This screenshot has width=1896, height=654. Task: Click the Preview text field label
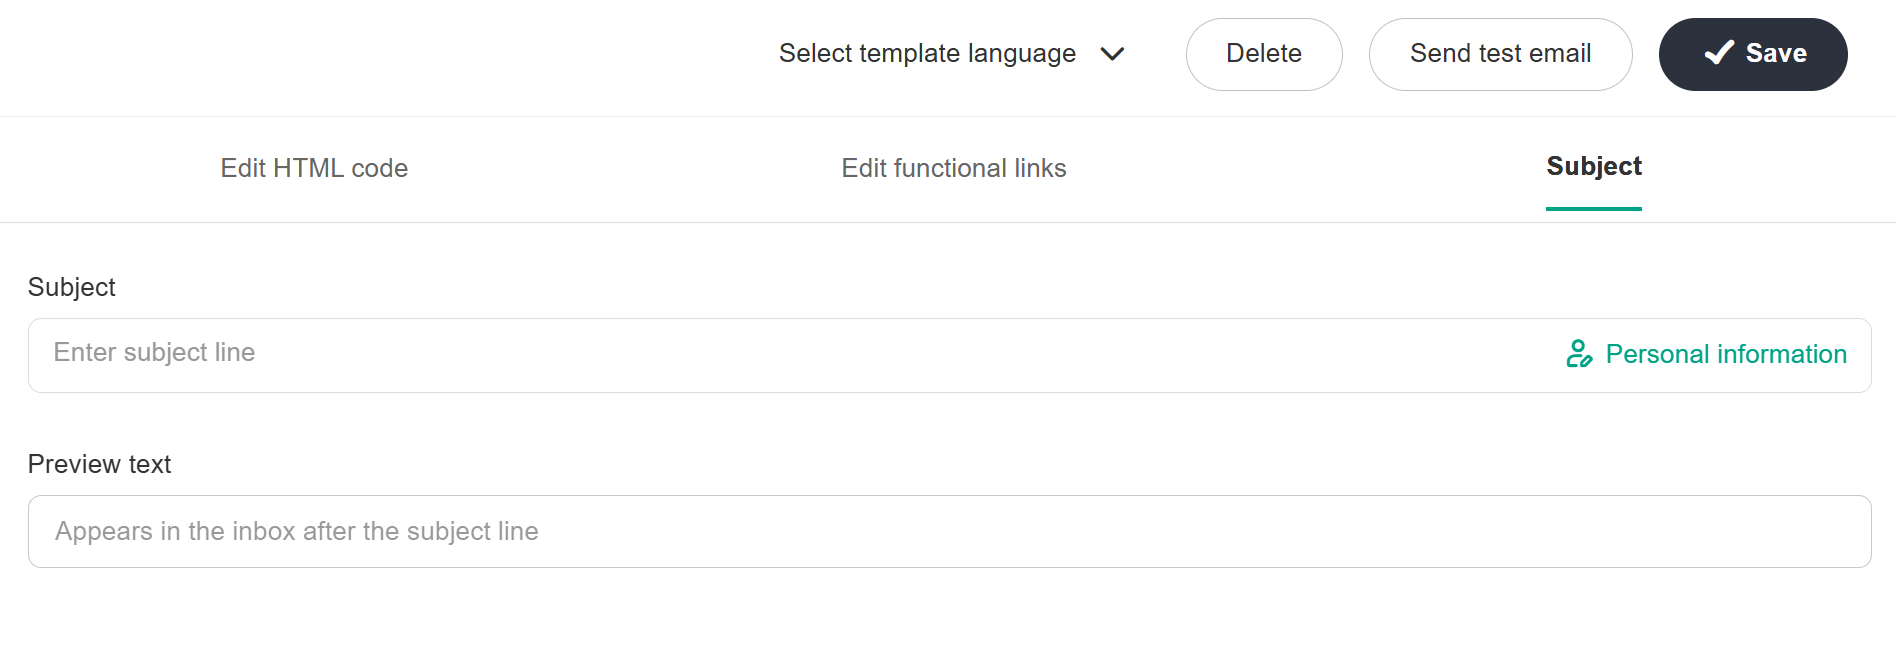(x=99, y=464)
